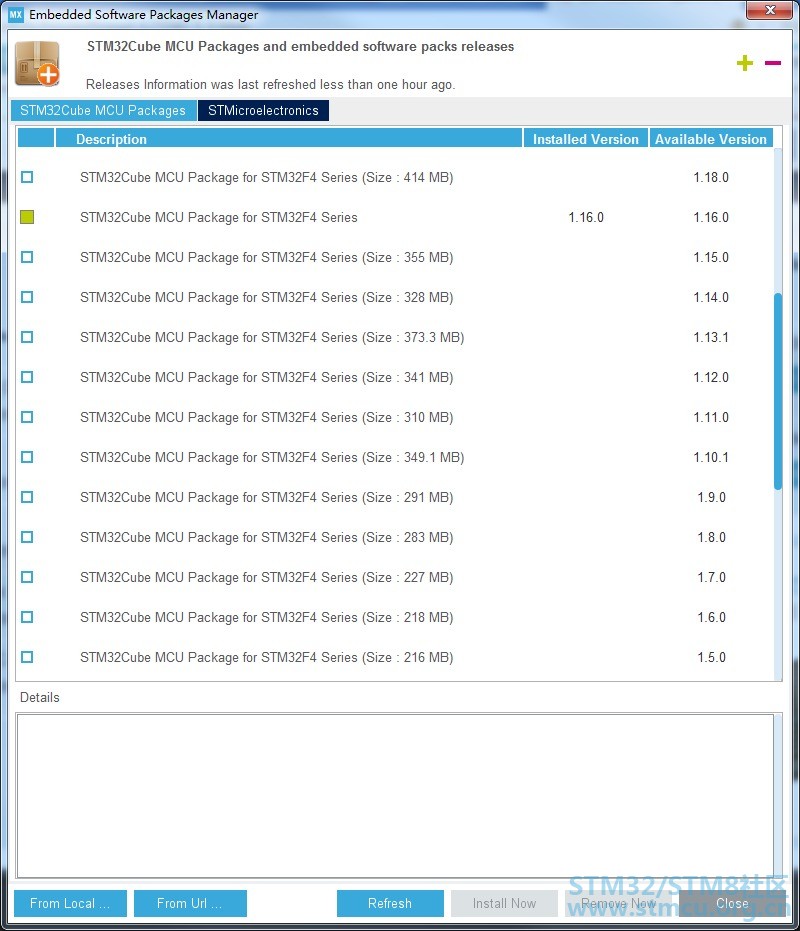Check the 216 MB package checkbox

click(27, 657)
